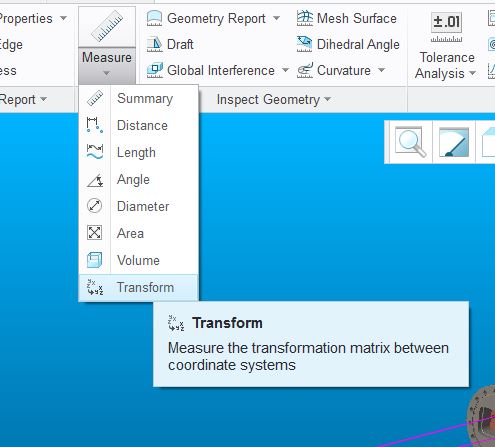Expand the Measure dropdown arrow
Viewport: 495px width, 447px height.
pos(106,73)
